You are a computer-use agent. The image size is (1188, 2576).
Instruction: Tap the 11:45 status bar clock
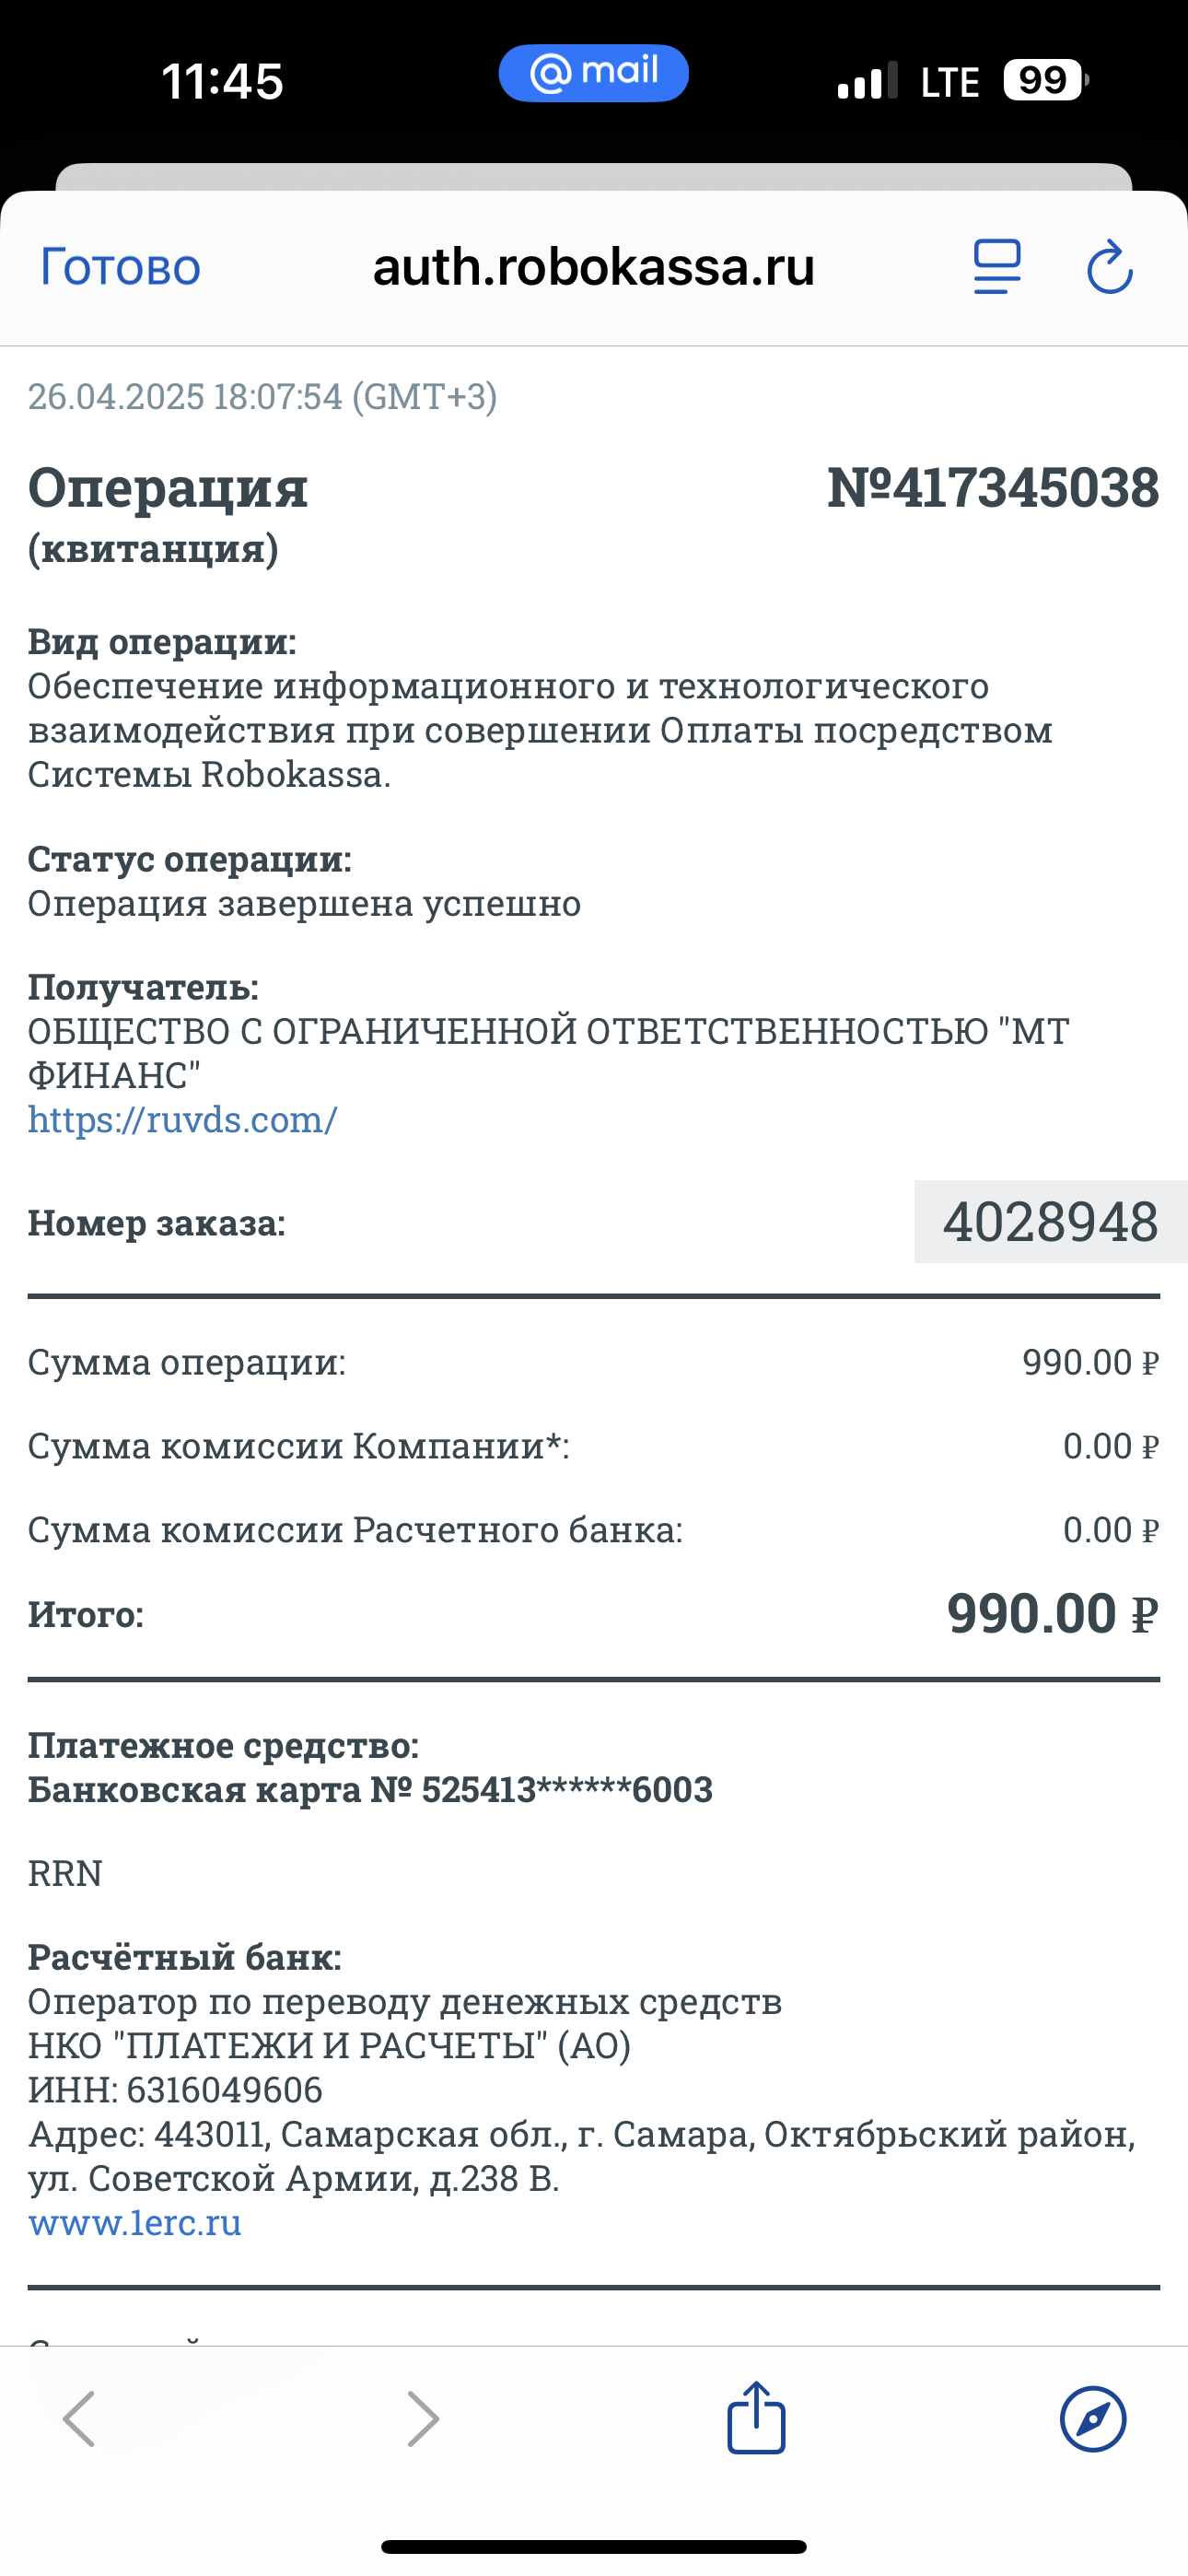(222, 81)
